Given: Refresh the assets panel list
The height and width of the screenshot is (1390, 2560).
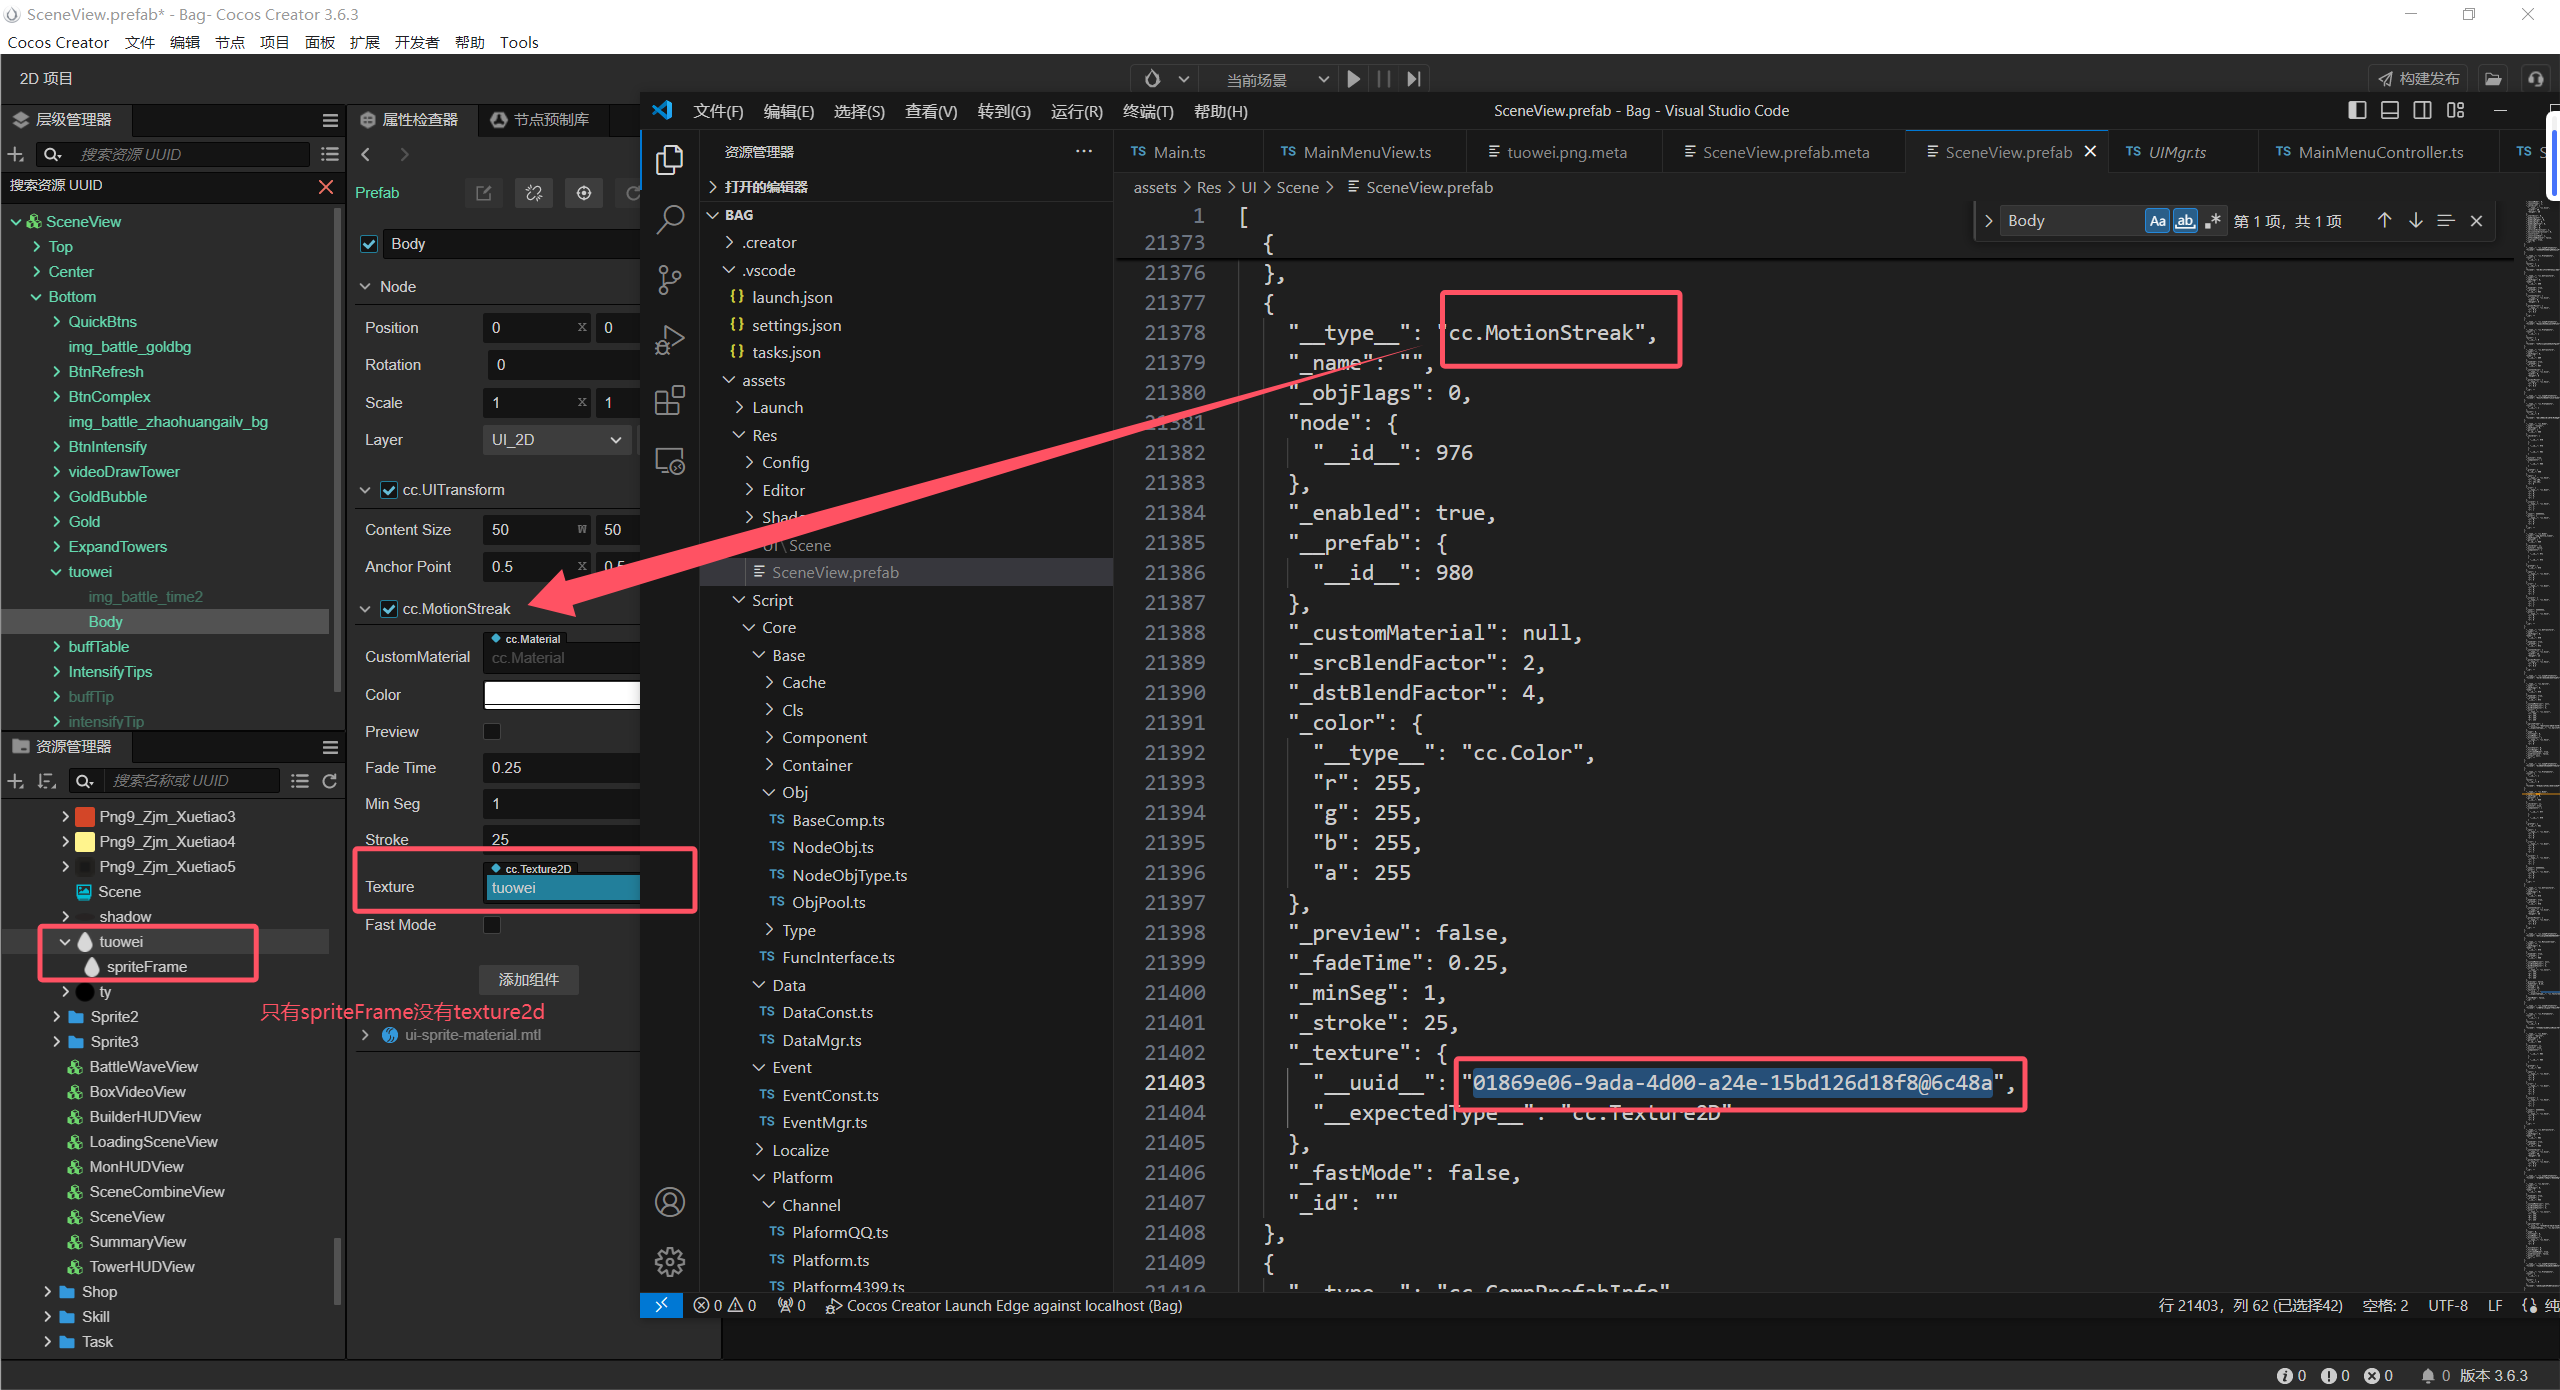Looking at the screenshot, I should point(329,781).
